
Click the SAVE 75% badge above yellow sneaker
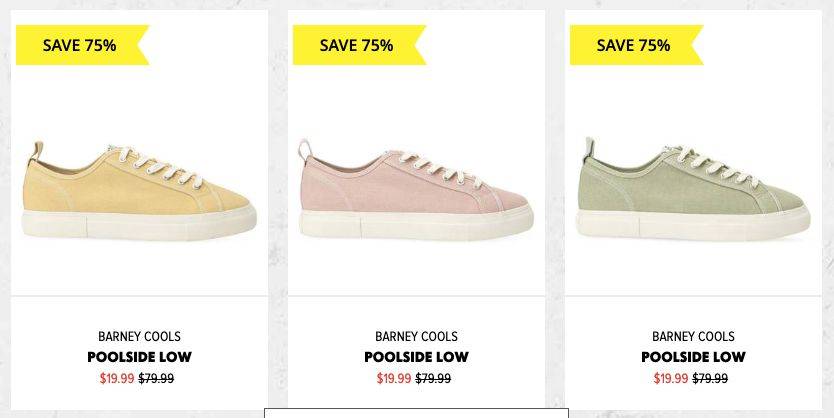pos(82,45)
